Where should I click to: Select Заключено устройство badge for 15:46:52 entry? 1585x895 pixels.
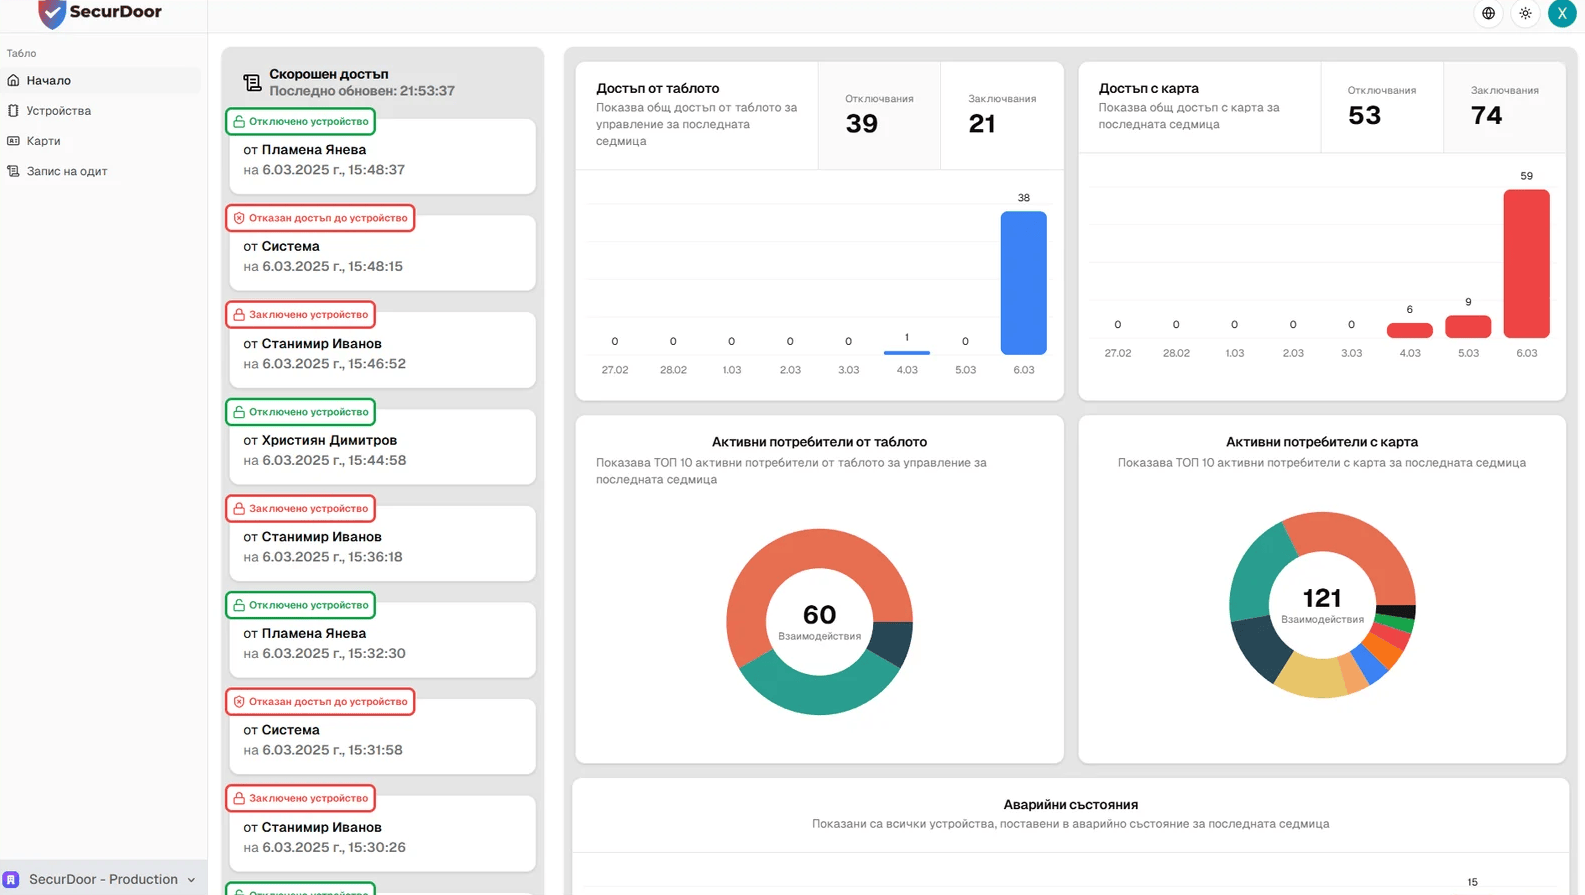click(300, 314)
